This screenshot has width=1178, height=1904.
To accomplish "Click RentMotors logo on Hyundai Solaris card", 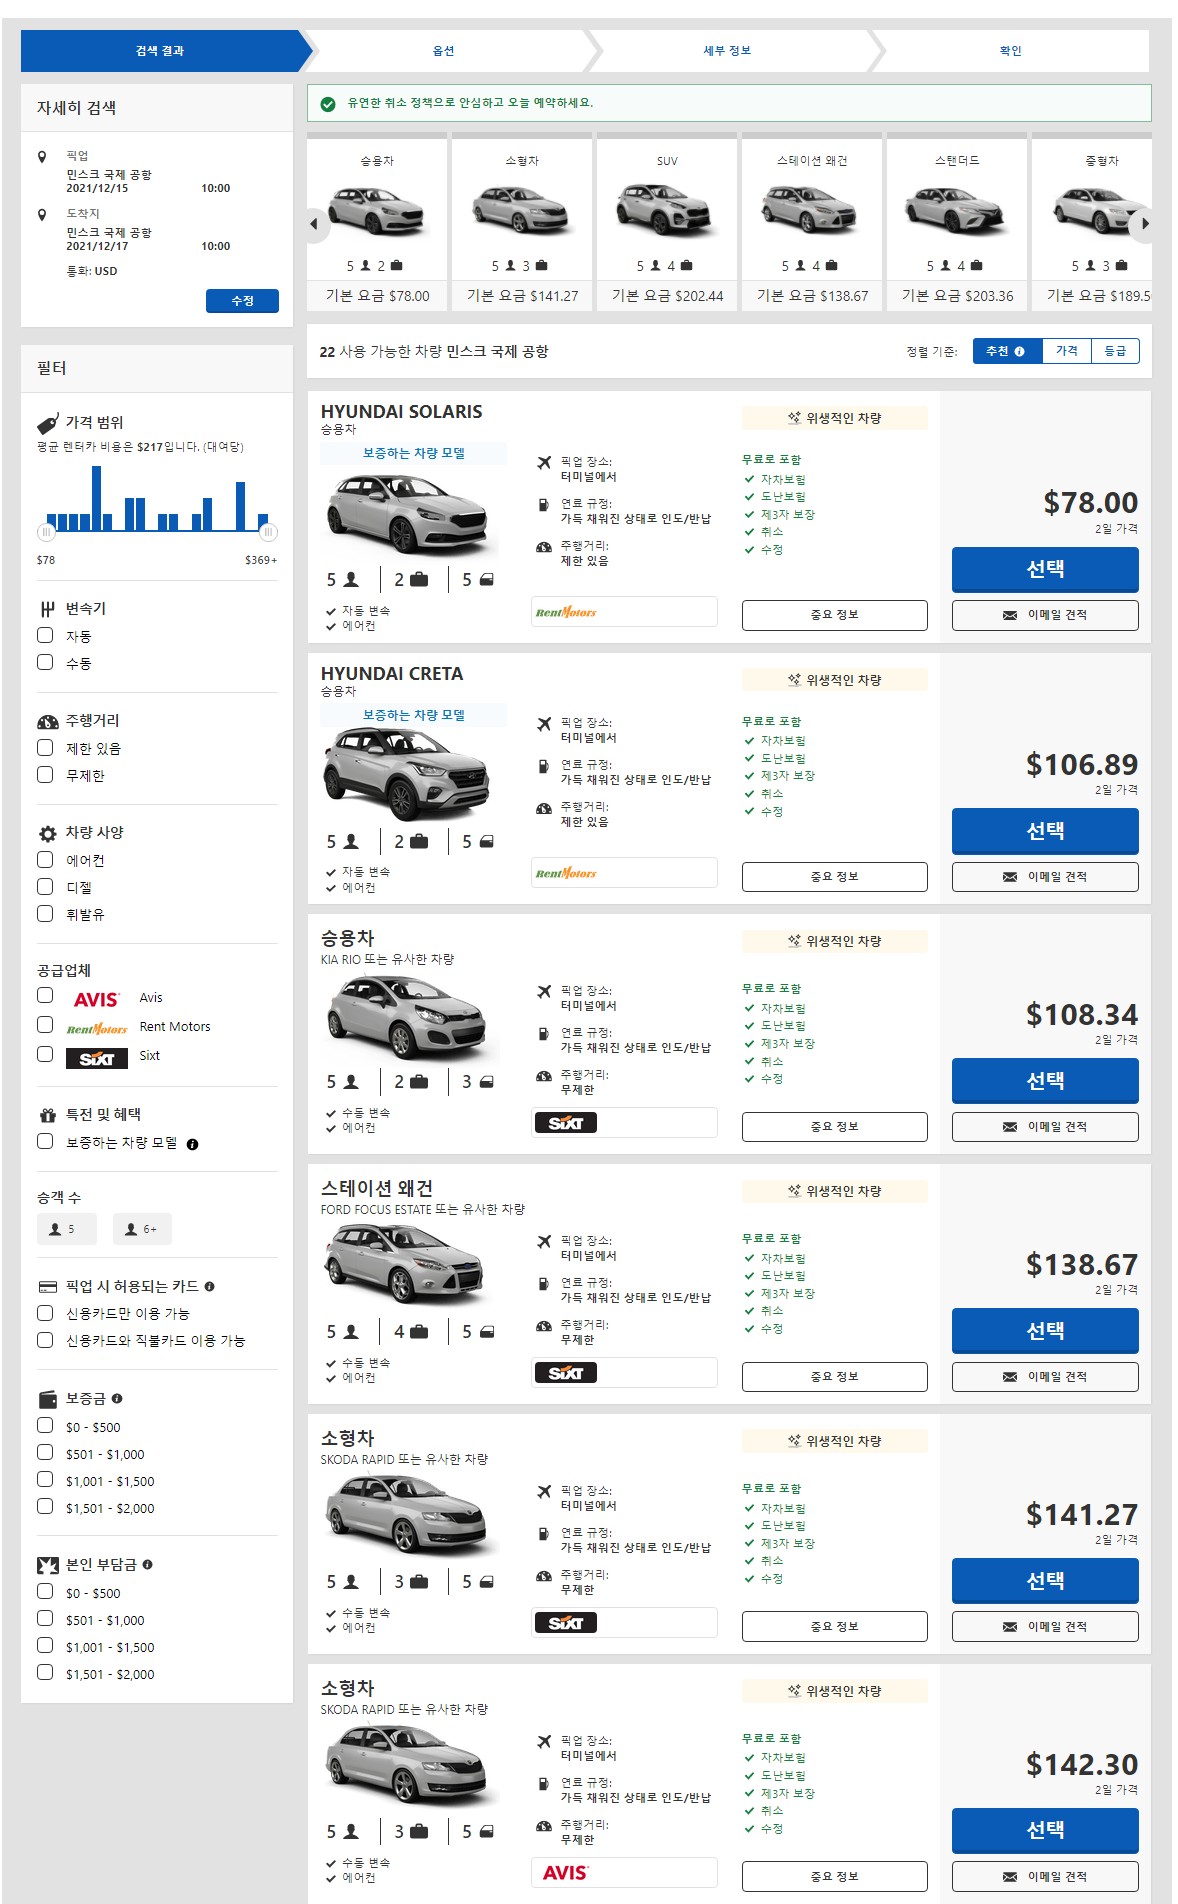I will coord(566,612).
